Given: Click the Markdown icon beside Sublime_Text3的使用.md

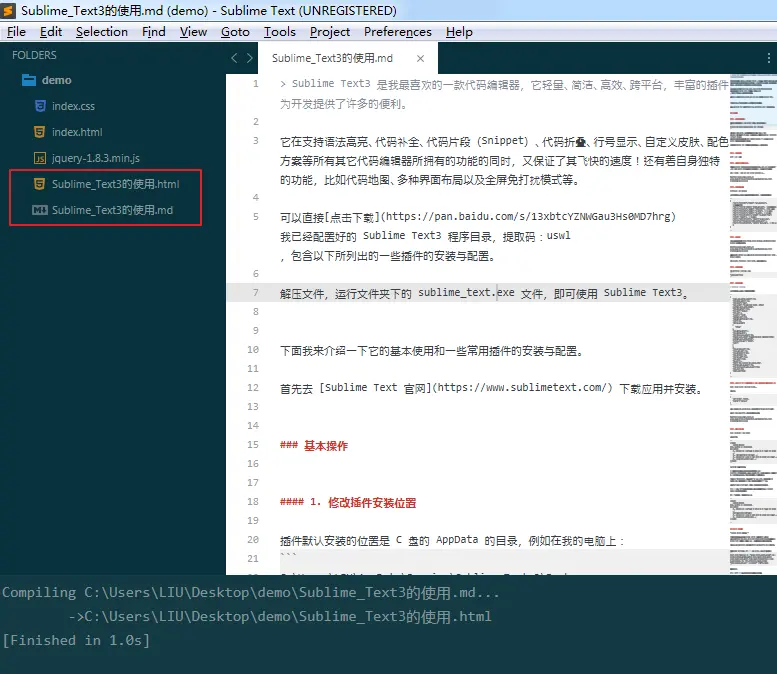Looking at the screenshot, I should (x=40, y=210).
